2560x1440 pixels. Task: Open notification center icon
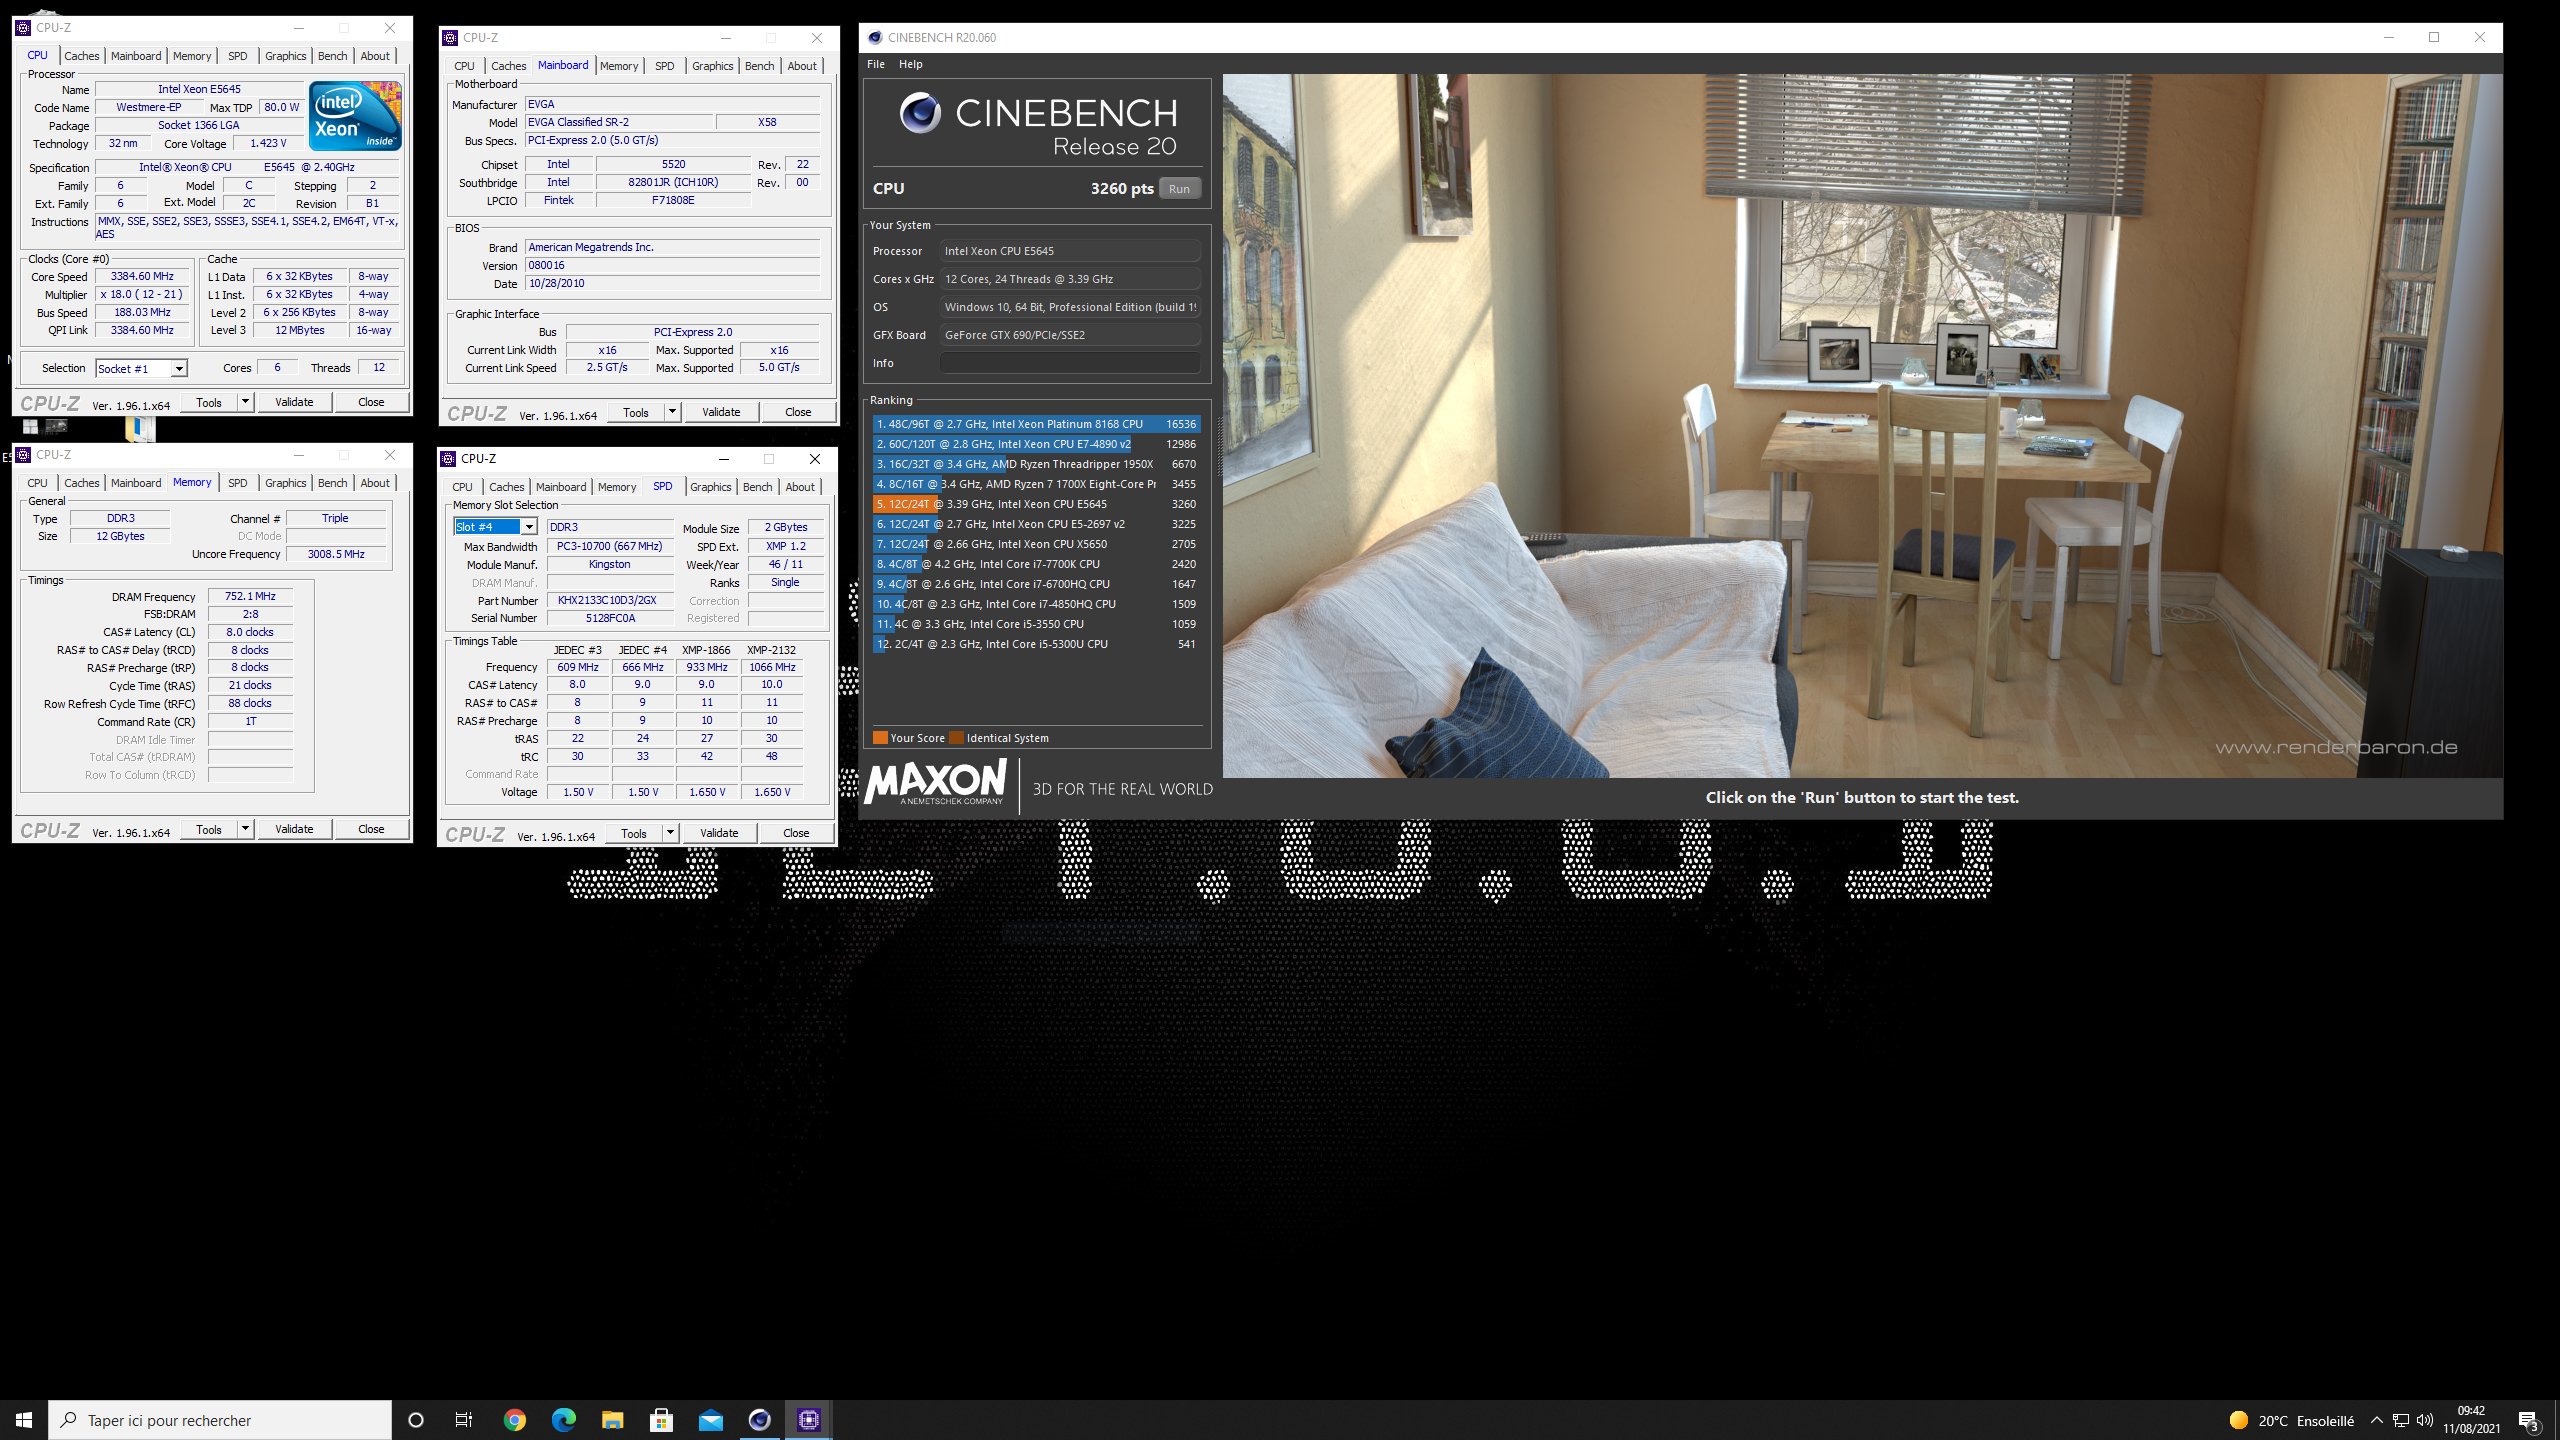point(2529,1420)
